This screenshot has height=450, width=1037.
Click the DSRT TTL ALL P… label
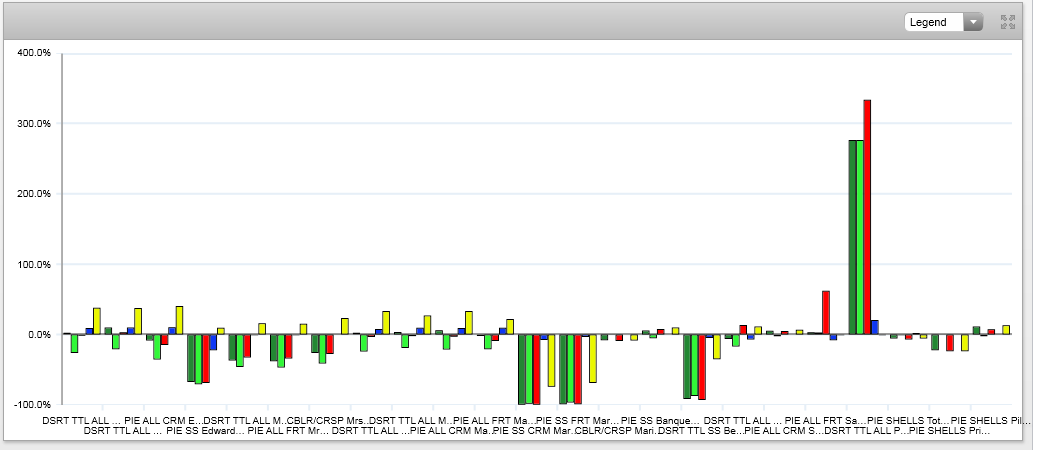(x=864, y=431)
